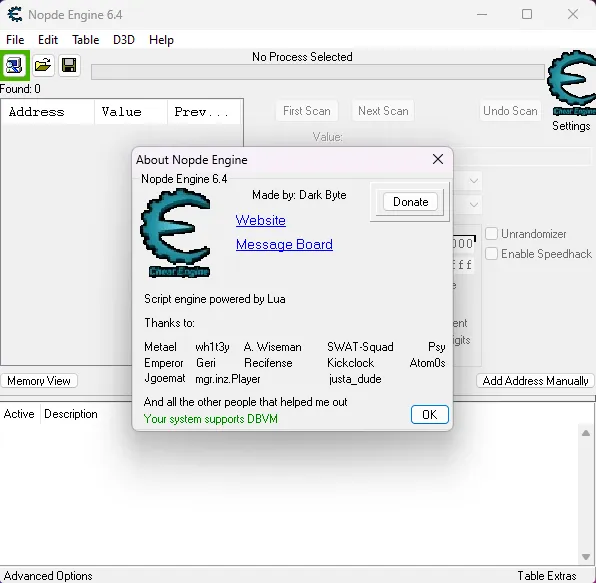Expand the lower dropdown behind the dialog
The image size is (596, 583).
[x=474, y=204]
